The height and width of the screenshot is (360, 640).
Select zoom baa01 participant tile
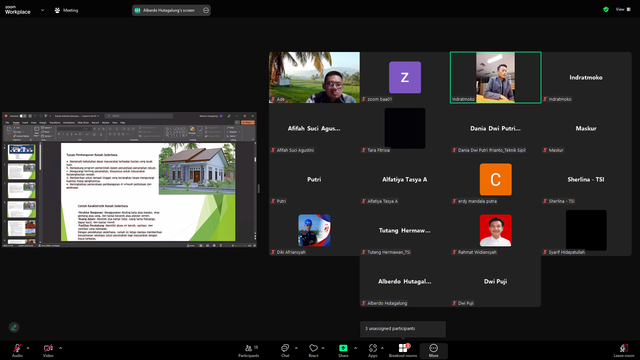pyautogui.click(x=405, y=77)
